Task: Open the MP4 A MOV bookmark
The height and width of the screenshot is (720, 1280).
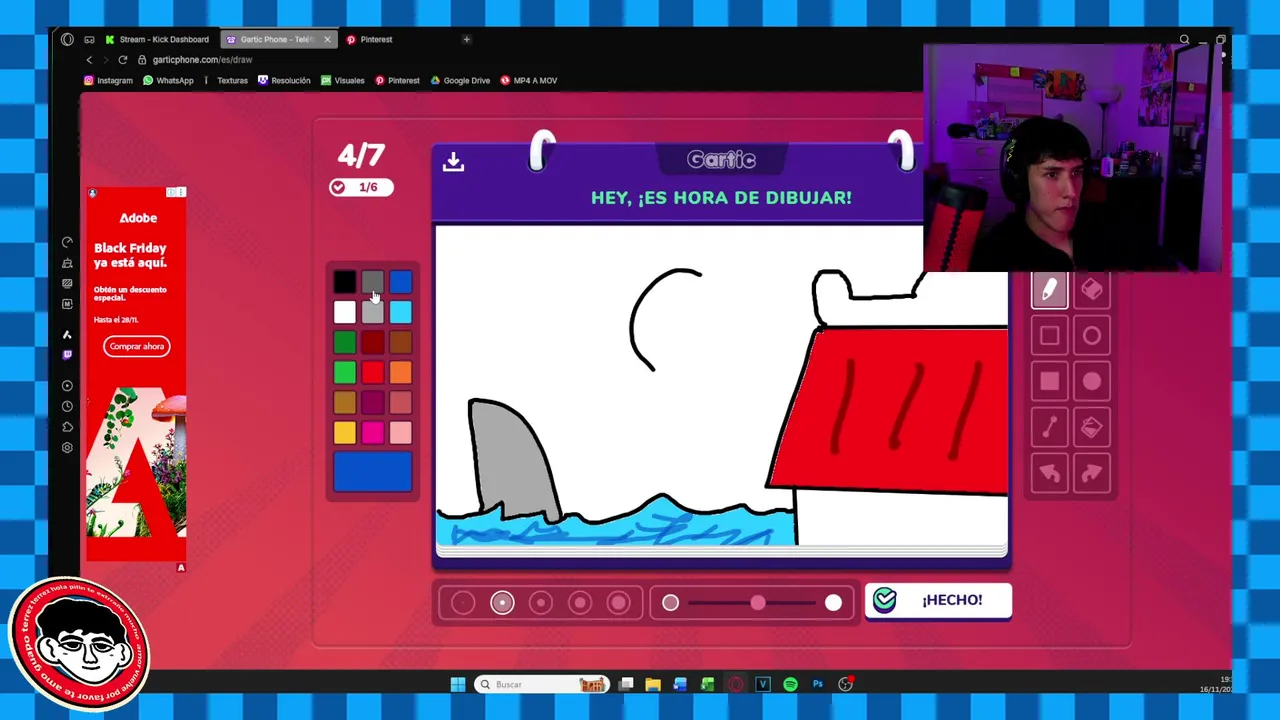Action: [528, 80]
